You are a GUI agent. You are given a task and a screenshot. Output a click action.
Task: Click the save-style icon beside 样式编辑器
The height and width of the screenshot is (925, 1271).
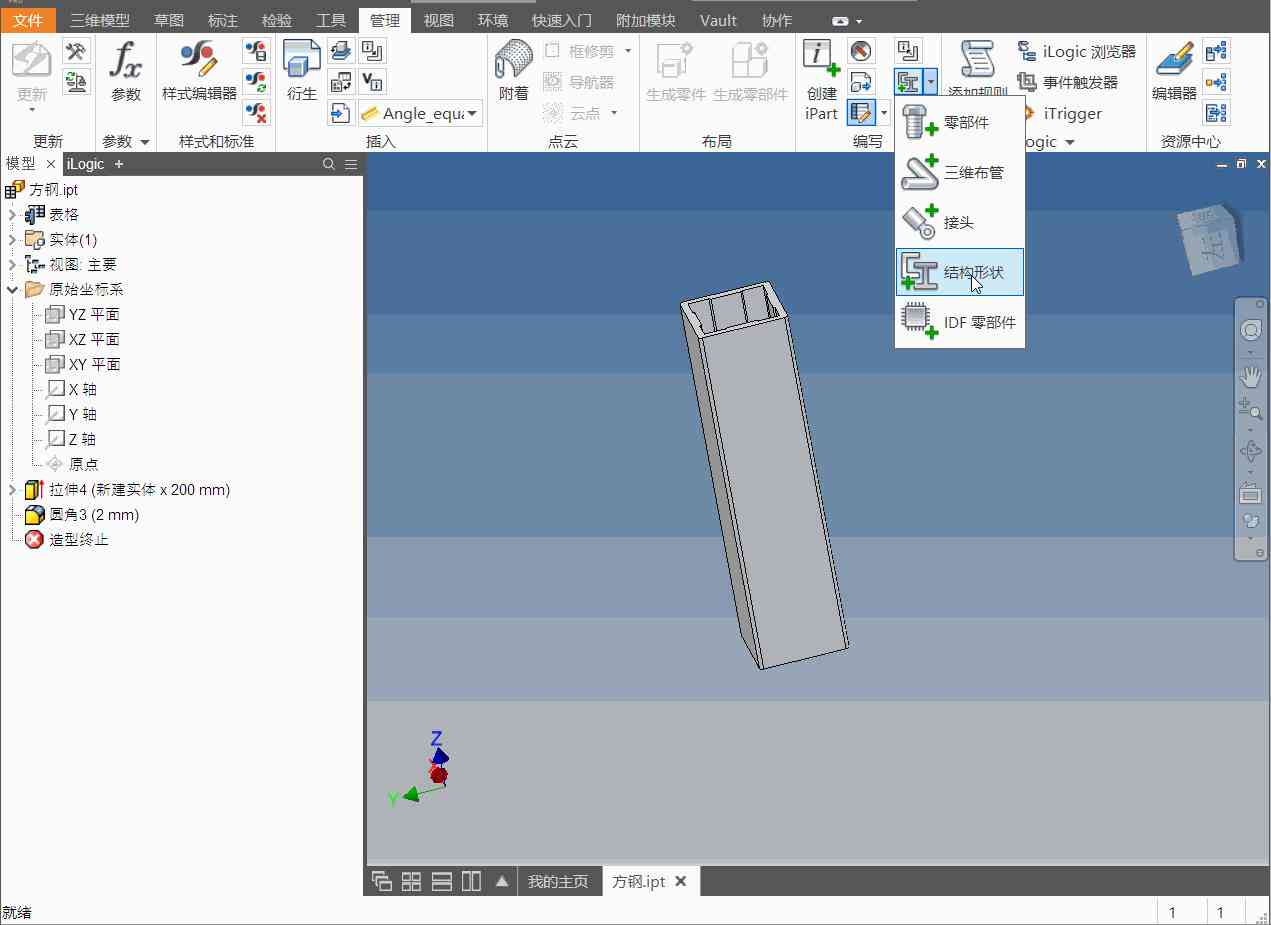coord(257,51)
